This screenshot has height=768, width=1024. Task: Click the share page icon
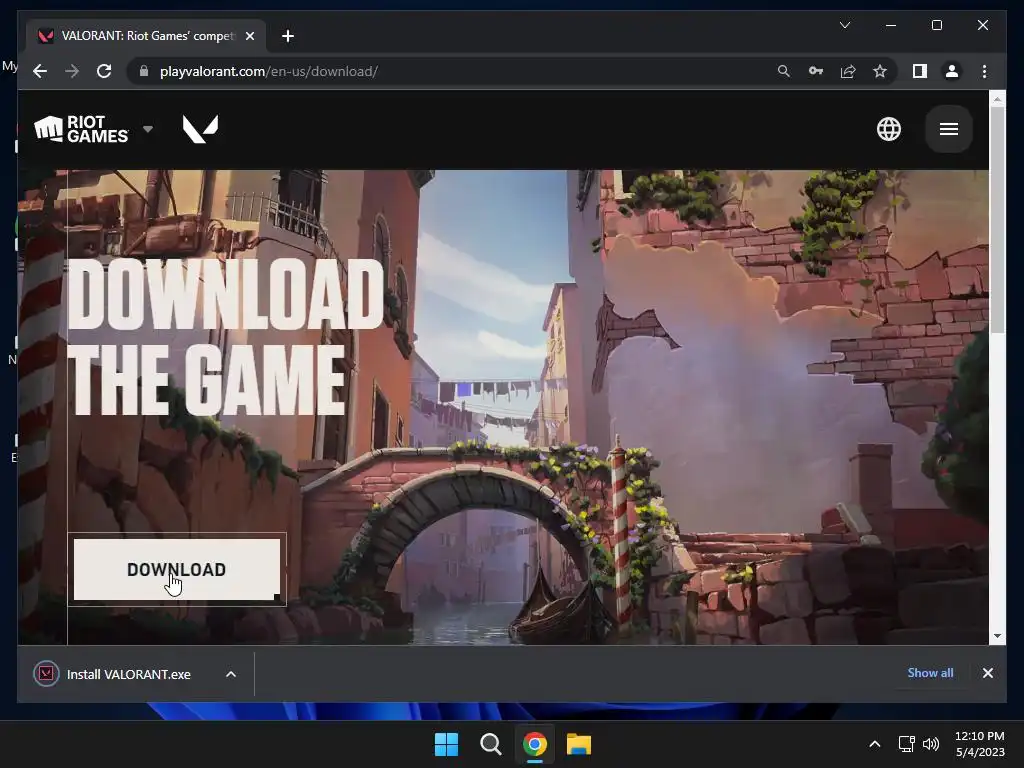tap(848, 71)
